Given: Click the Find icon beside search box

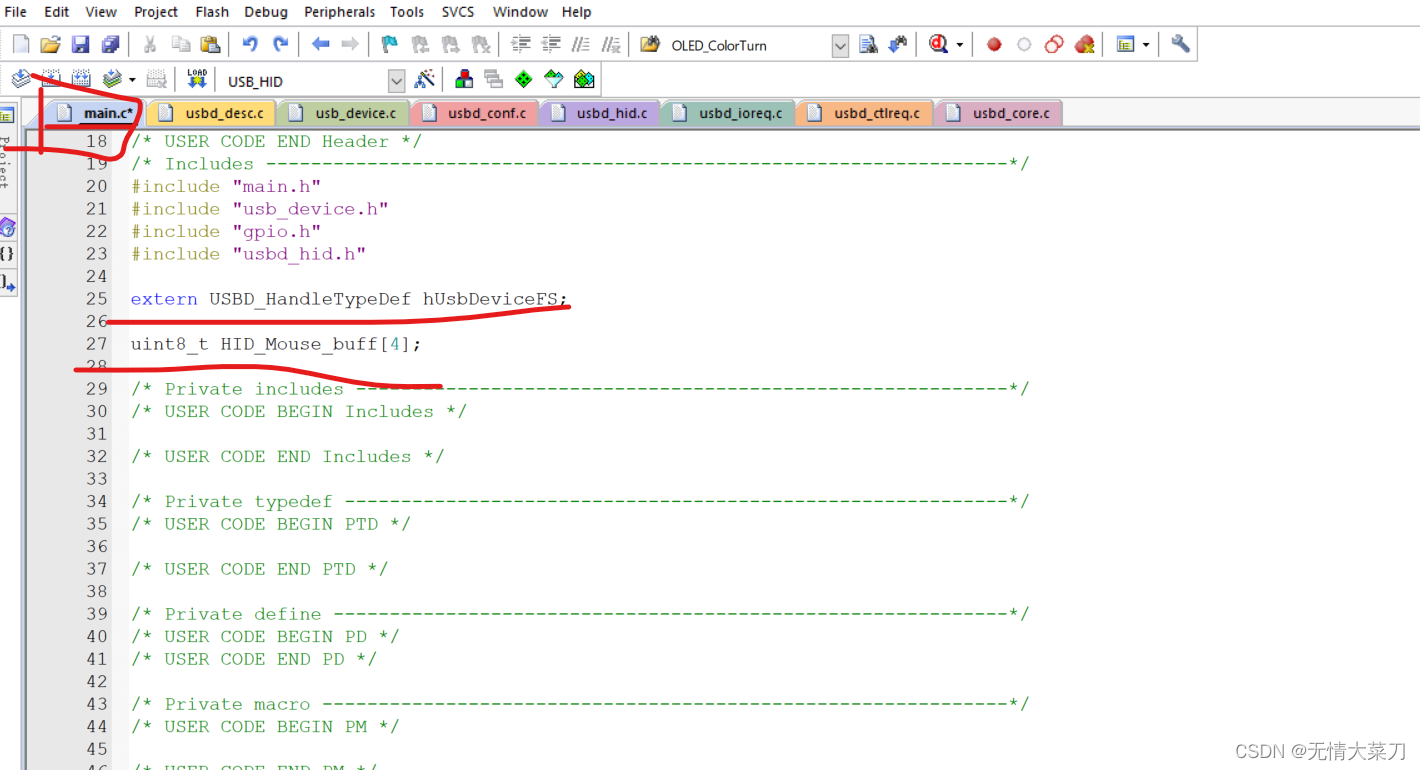Looking at the screenshot, I should coord(868,45).
